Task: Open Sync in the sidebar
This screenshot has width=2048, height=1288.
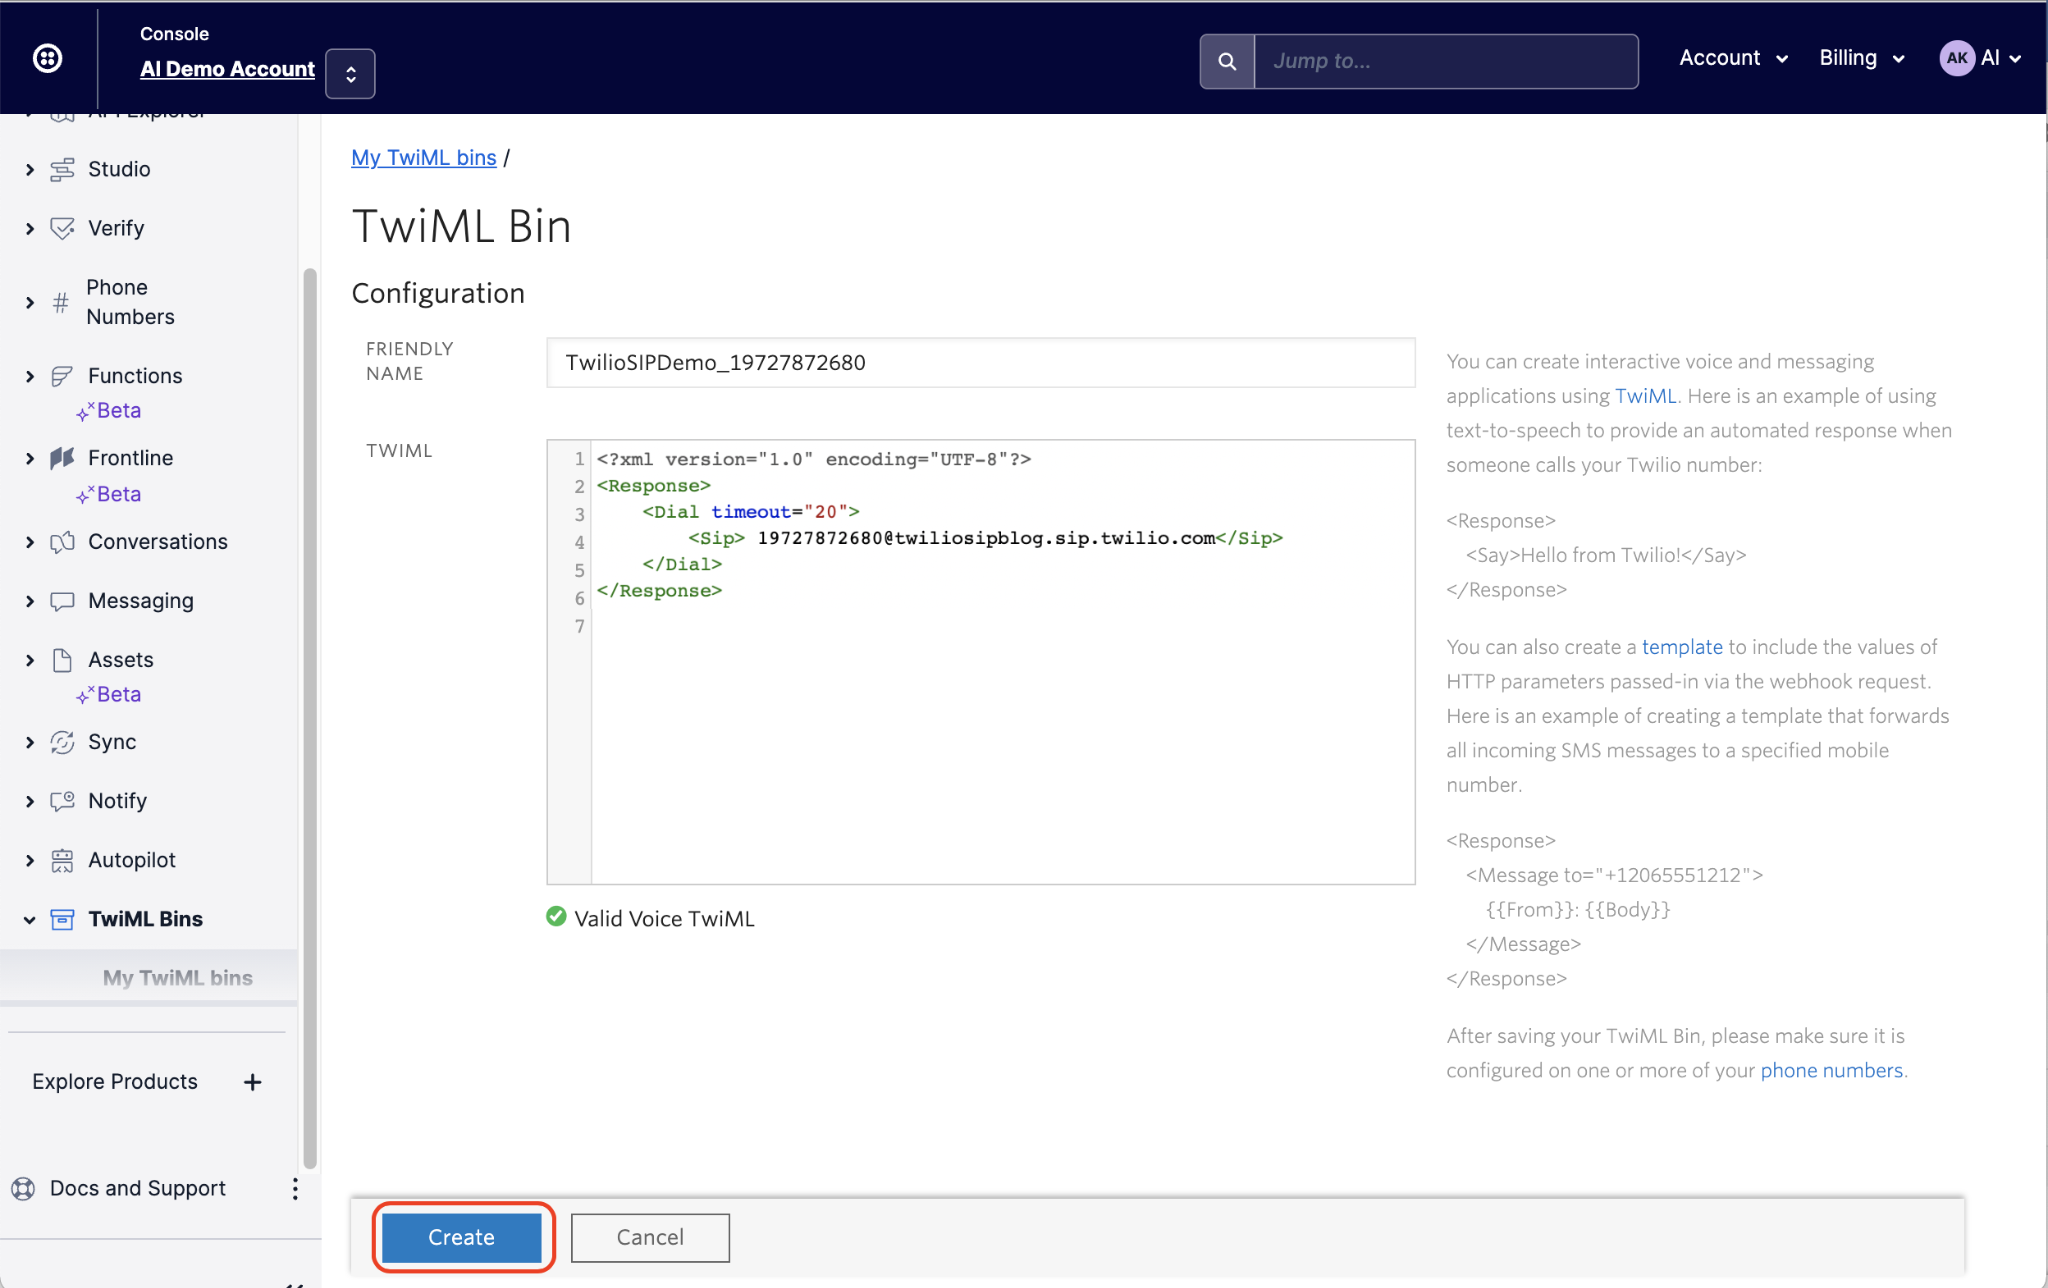Action: point(112,742)
